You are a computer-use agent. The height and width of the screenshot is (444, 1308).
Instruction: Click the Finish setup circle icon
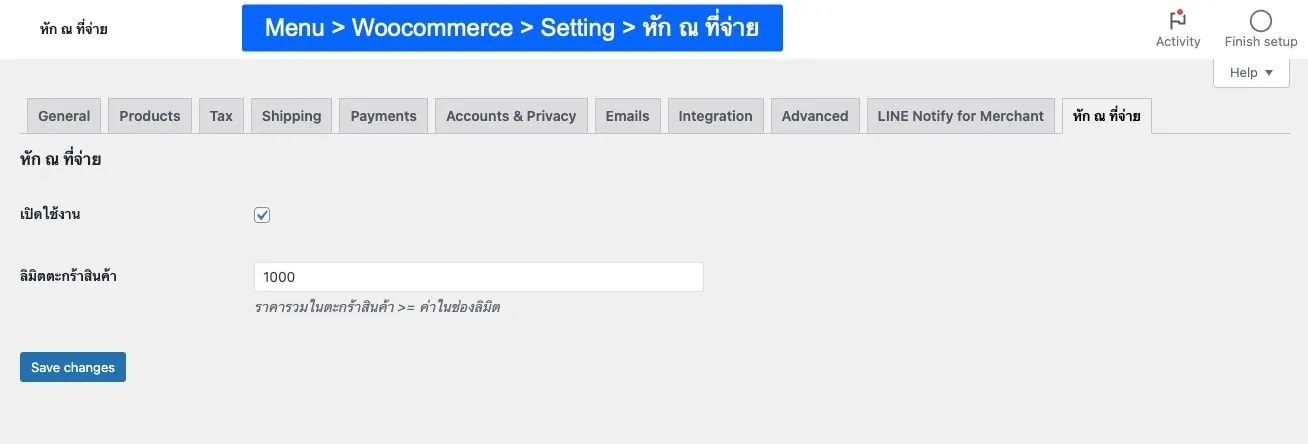[1261, 20]
